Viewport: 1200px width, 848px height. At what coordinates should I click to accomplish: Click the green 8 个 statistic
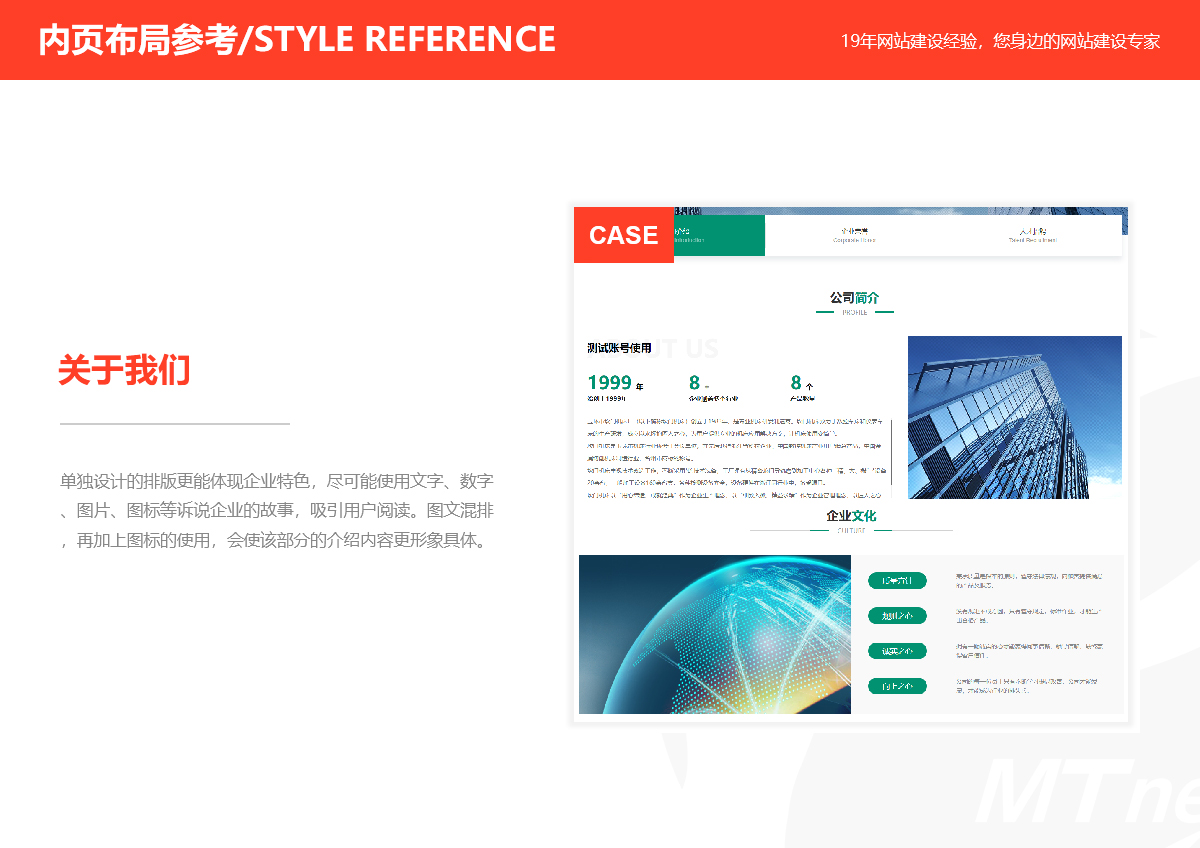tap(802, 383)
